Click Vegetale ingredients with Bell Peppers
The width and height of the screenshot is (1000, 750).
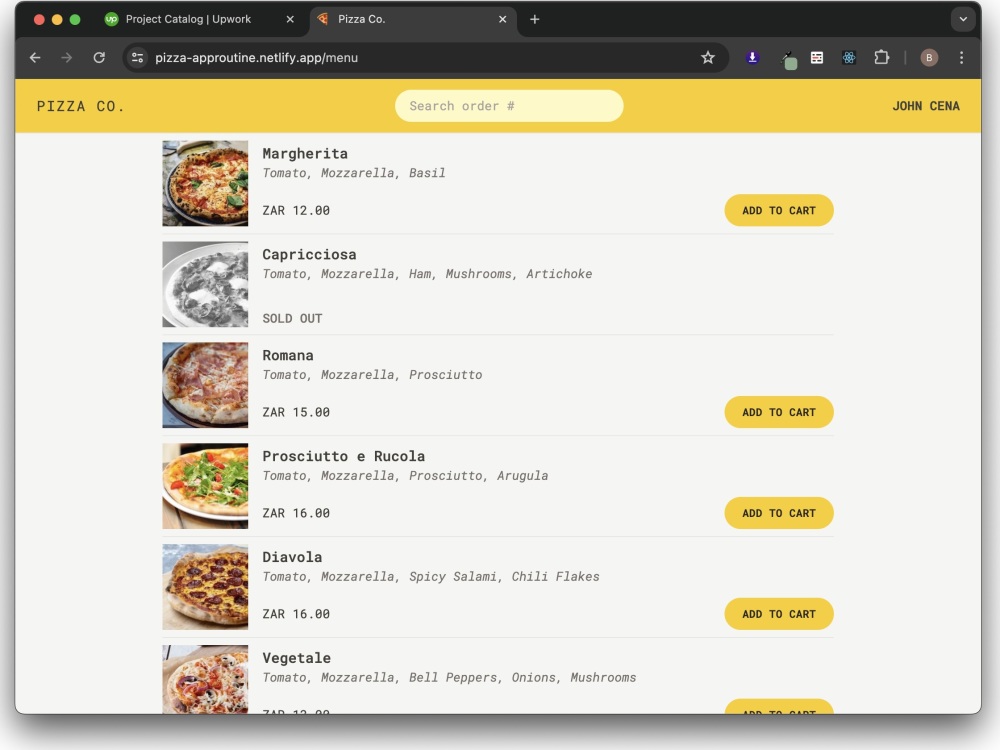(449, 678)
